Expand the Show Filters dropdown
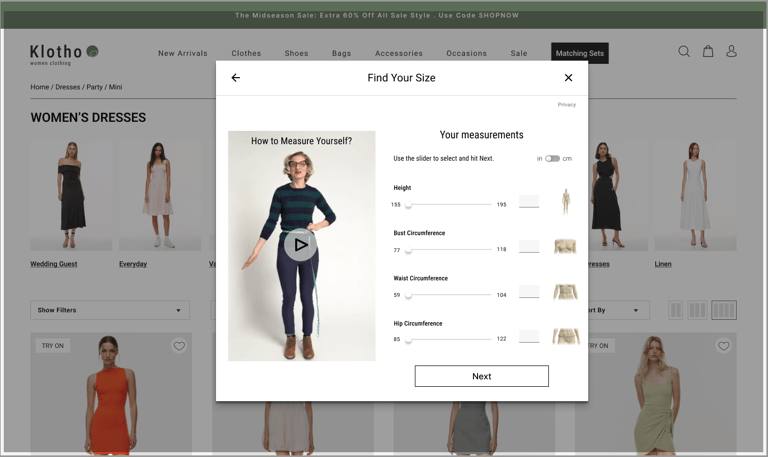Image resolution: width=768 pixels, height=457 pixels. coord(110,310)
